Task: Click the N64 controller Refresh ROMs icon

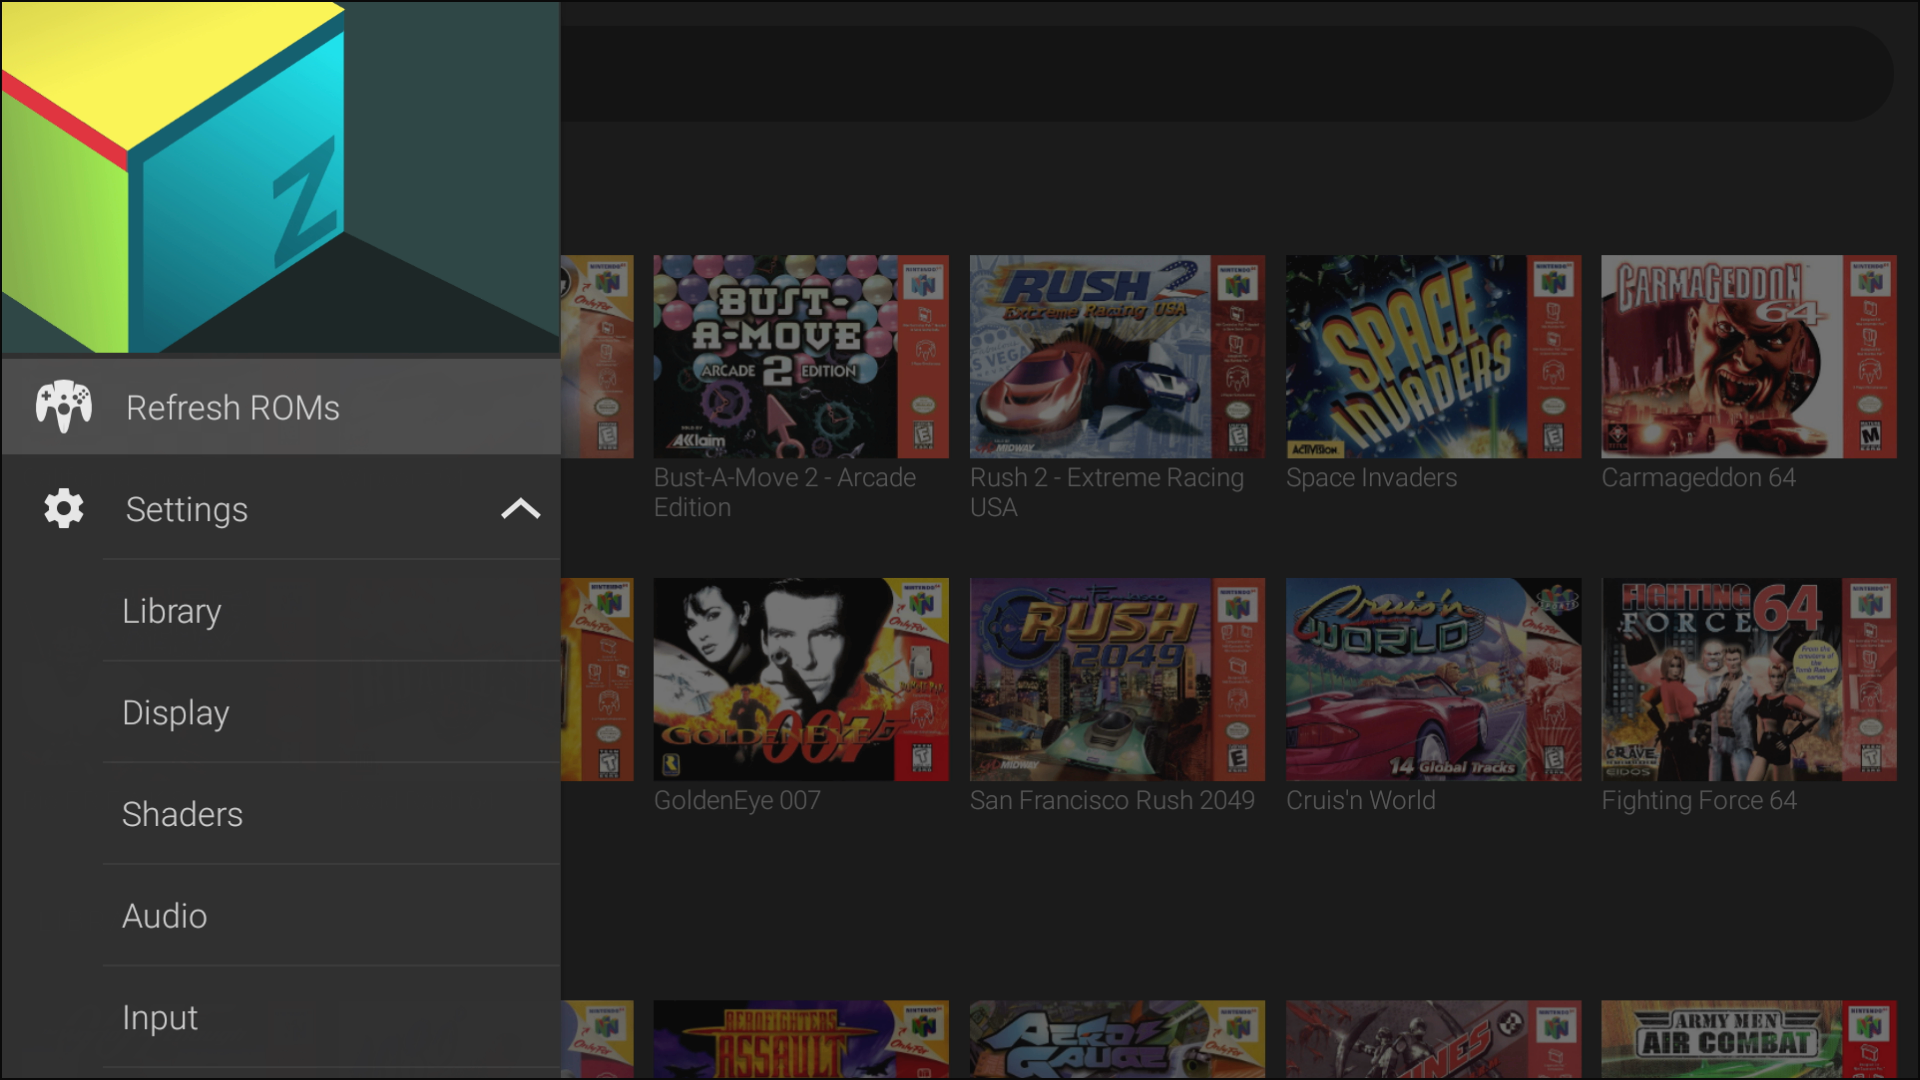Action: 64,407
